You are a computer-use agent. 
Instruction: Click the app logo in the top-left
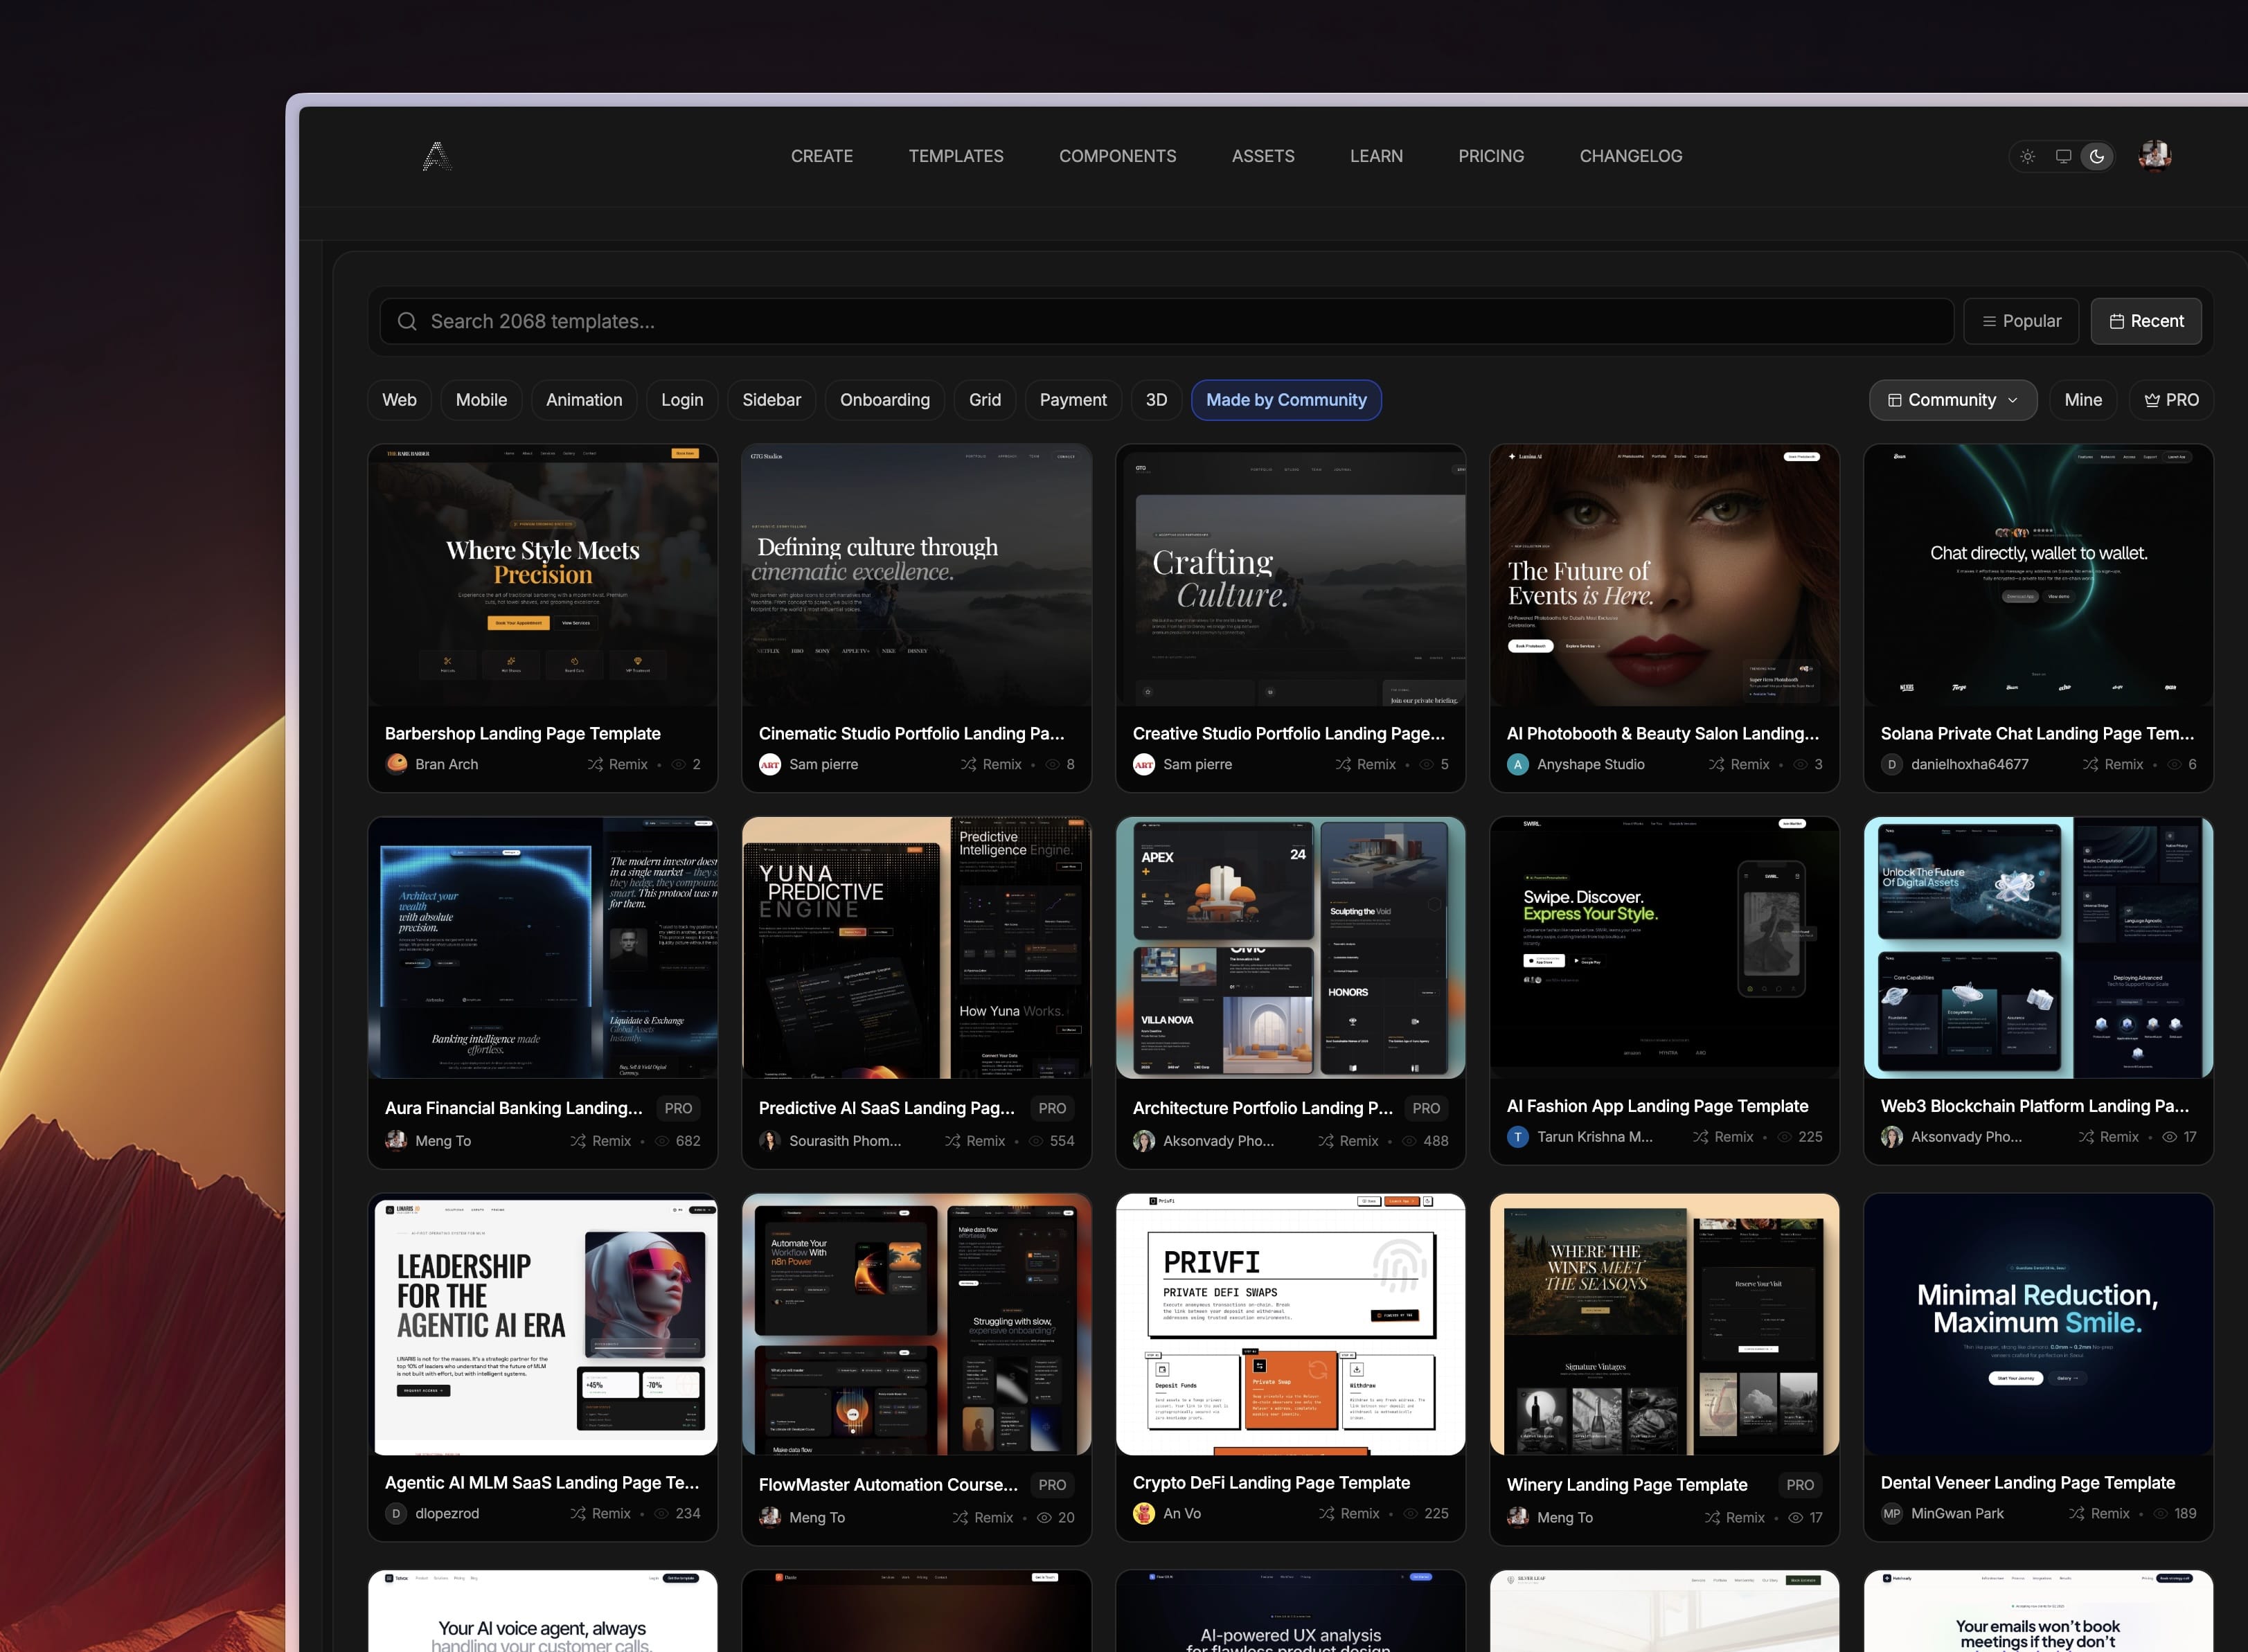438,155
